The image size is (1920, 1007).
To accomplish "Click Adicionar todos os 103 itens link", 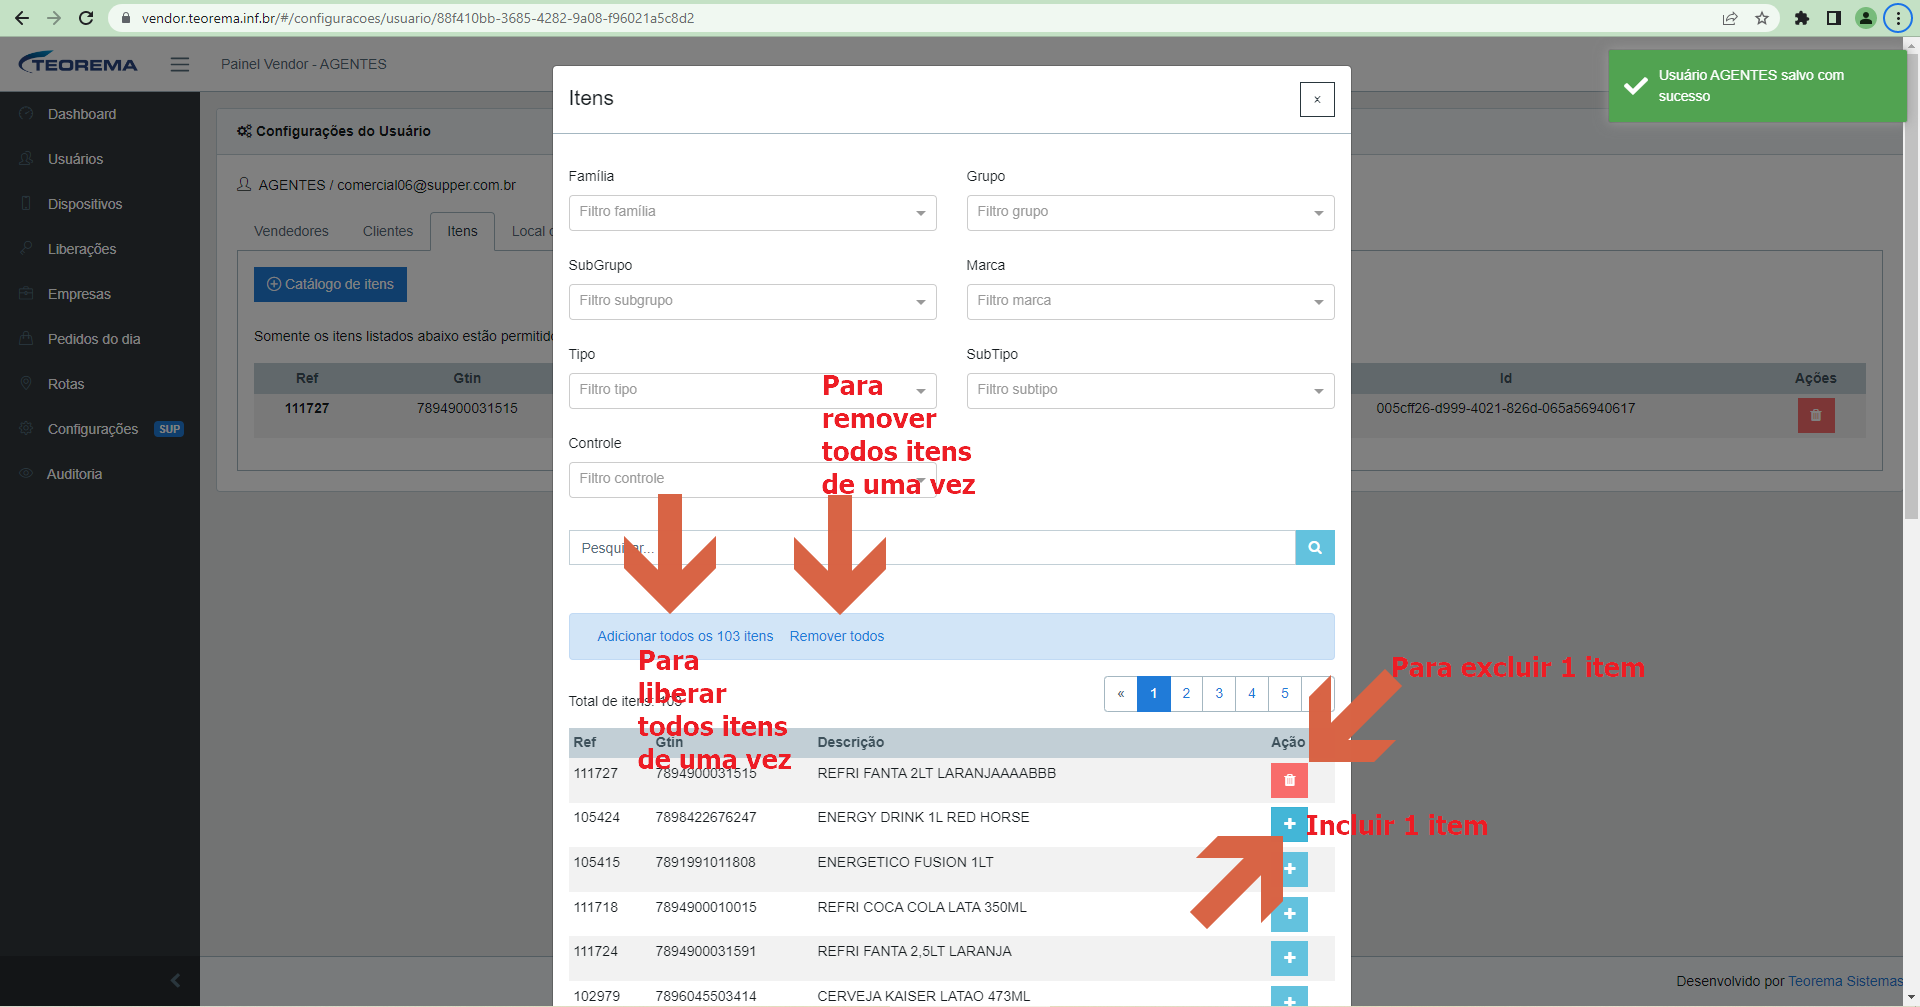I will pos(685,636).
